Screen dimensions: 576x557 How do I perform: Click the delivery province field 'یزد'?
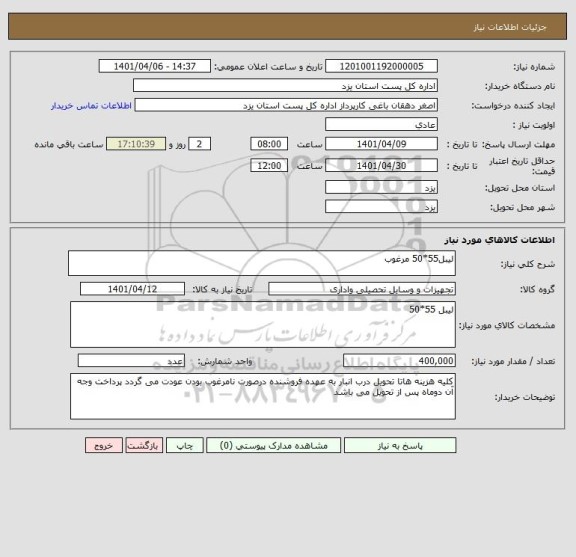pos(381,187)
